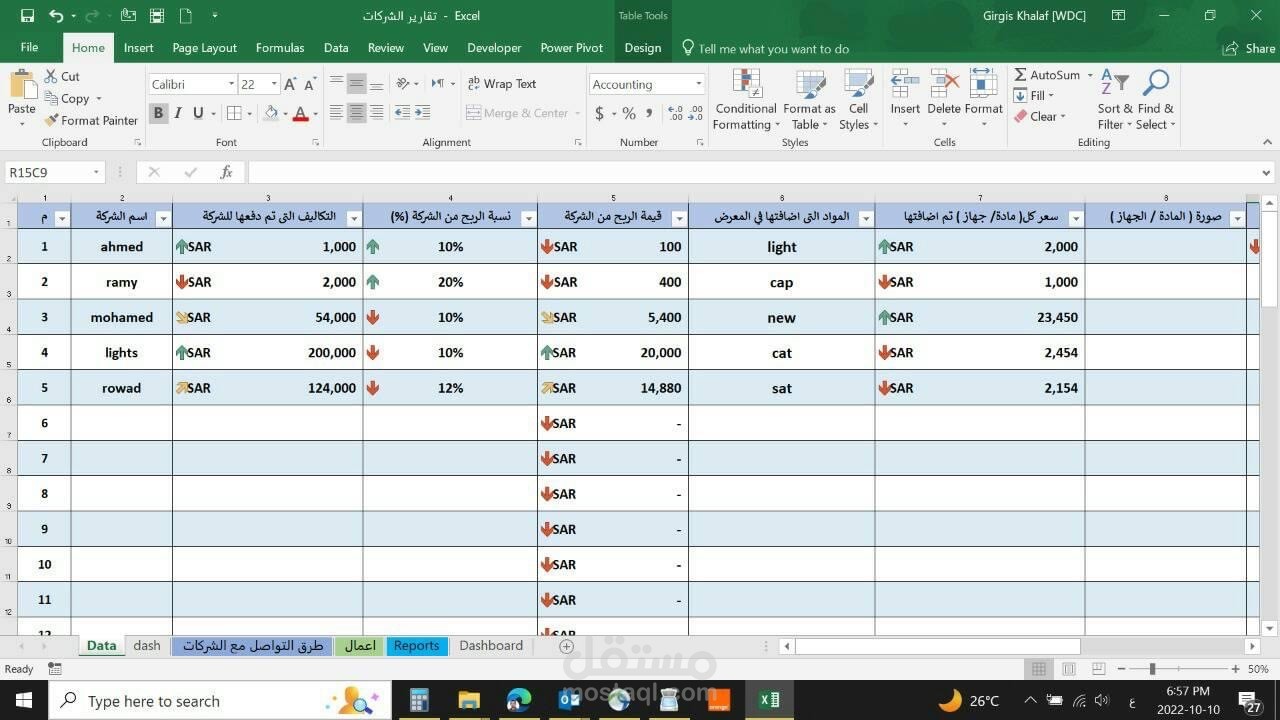The image size is (1280, 720).
Task: Click Tell me what you want to do box
Action: (765, 48)
